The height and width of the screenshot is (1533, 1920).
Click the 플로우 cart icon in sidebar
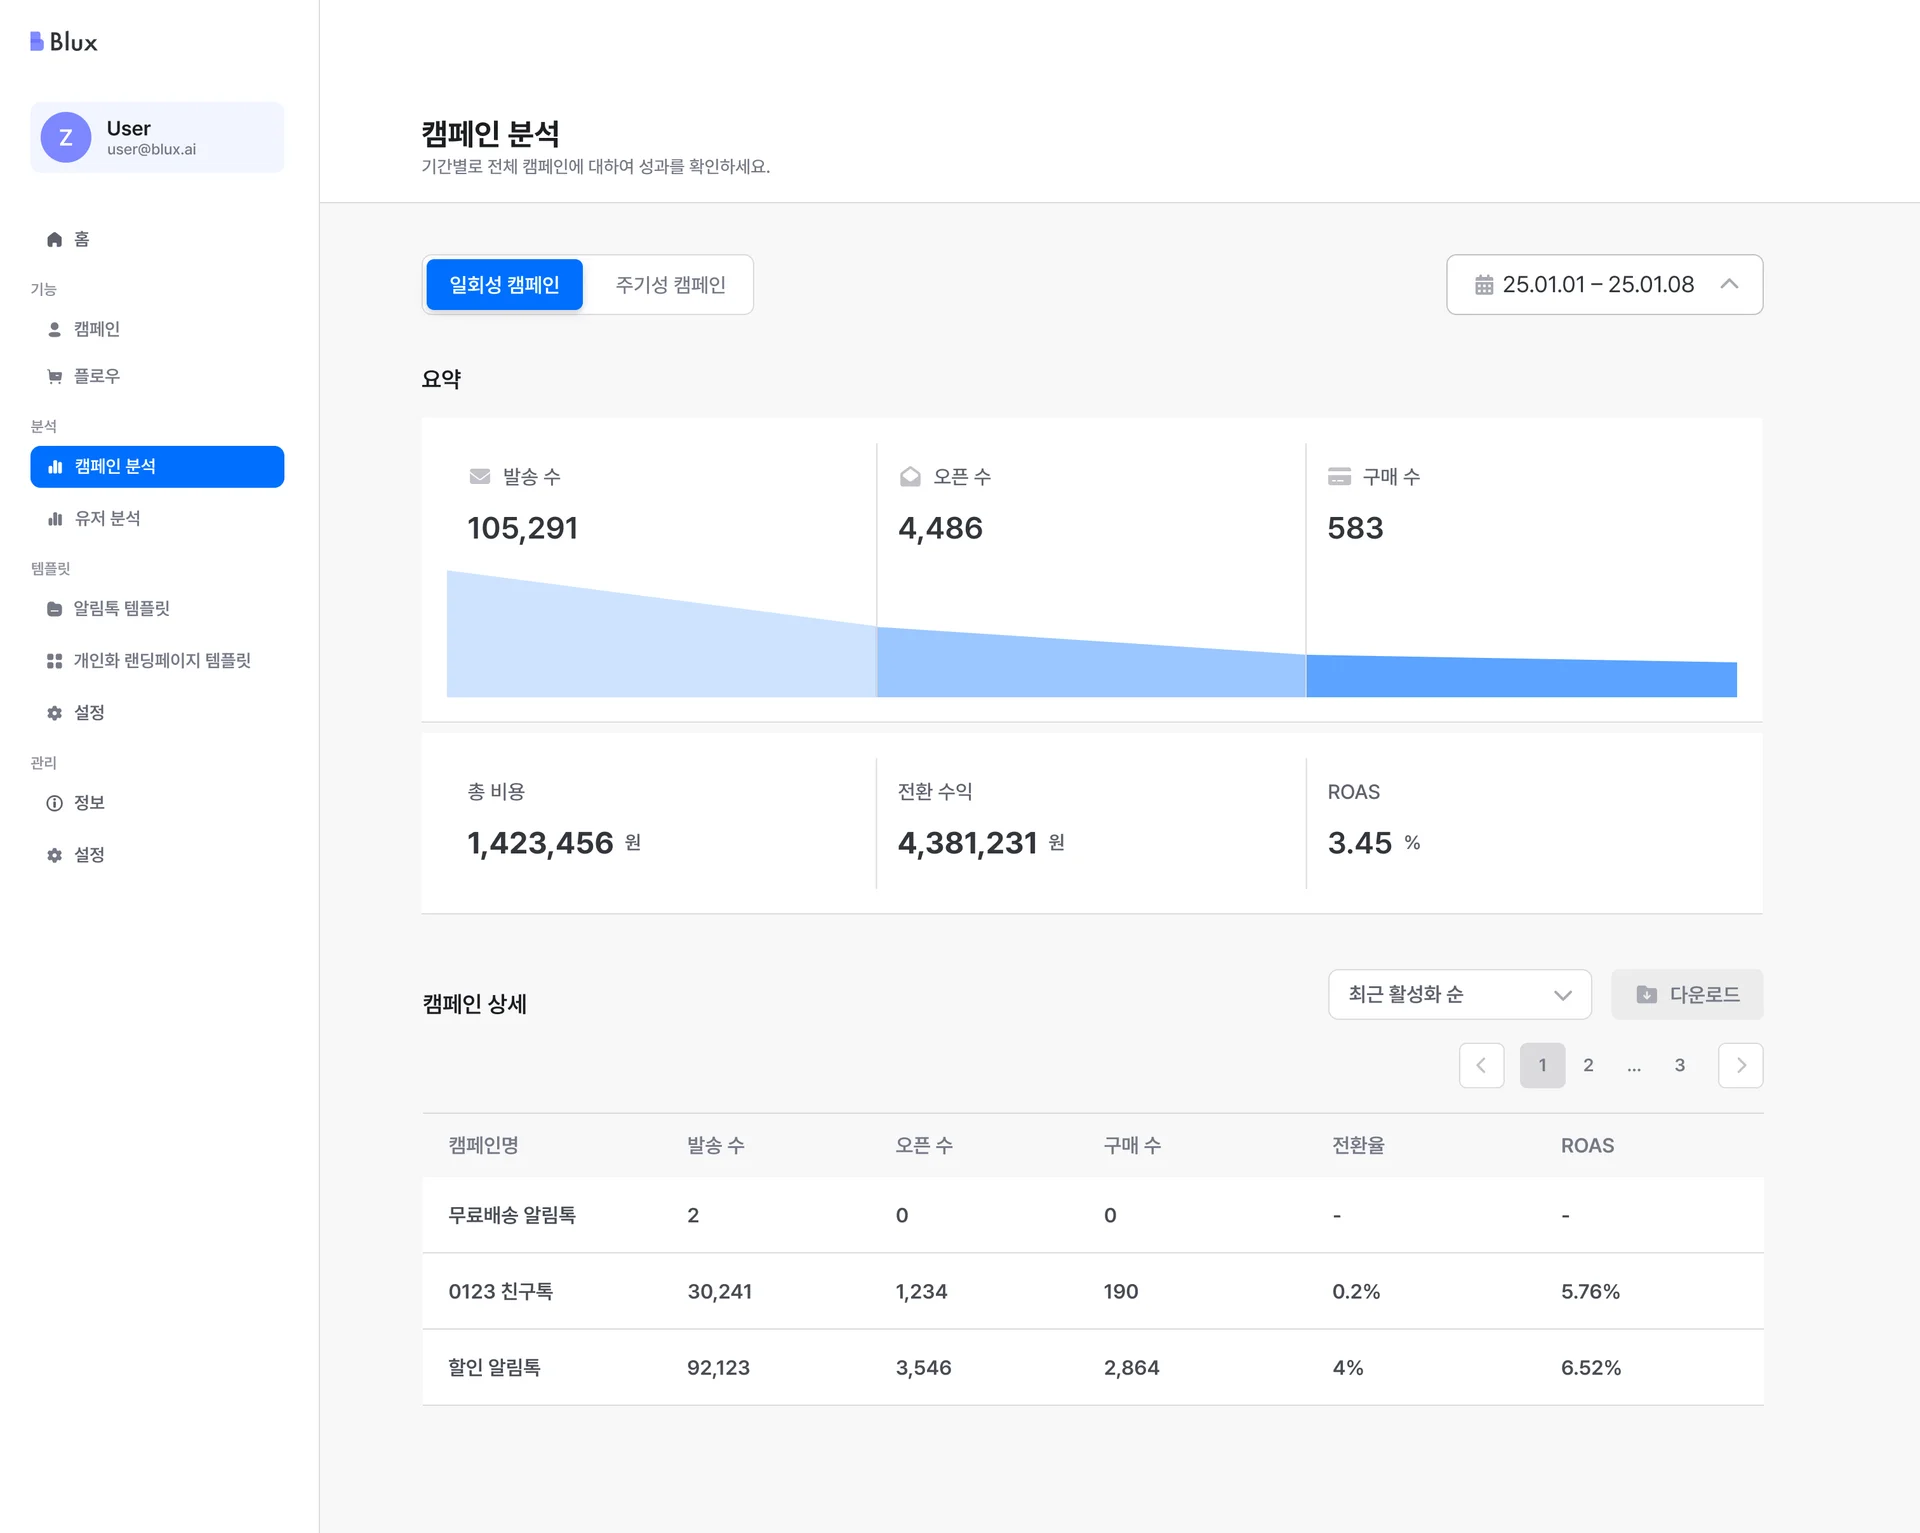[53, 376]
